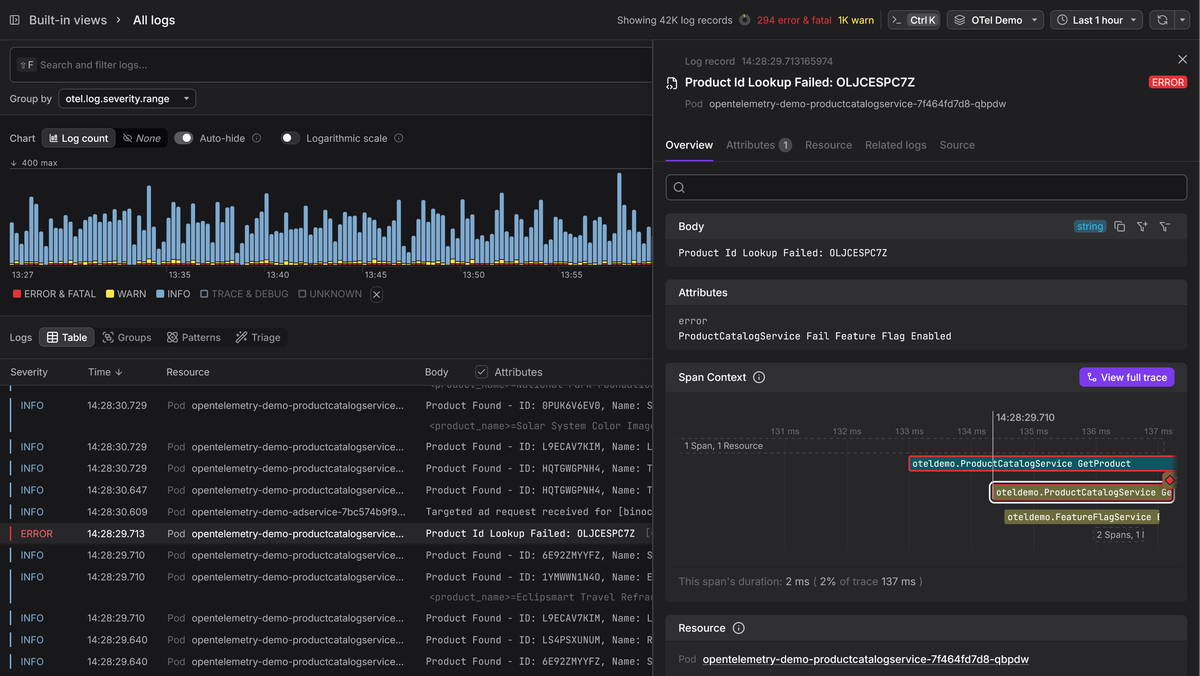Toggle the INFO legend series
This screenshot has height=676, width=1200.
click(x=173, y=294)
